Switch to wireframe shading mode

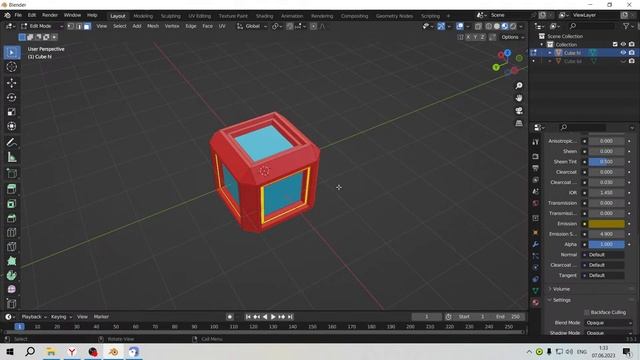pyautogui.click(x=488, y=26)
